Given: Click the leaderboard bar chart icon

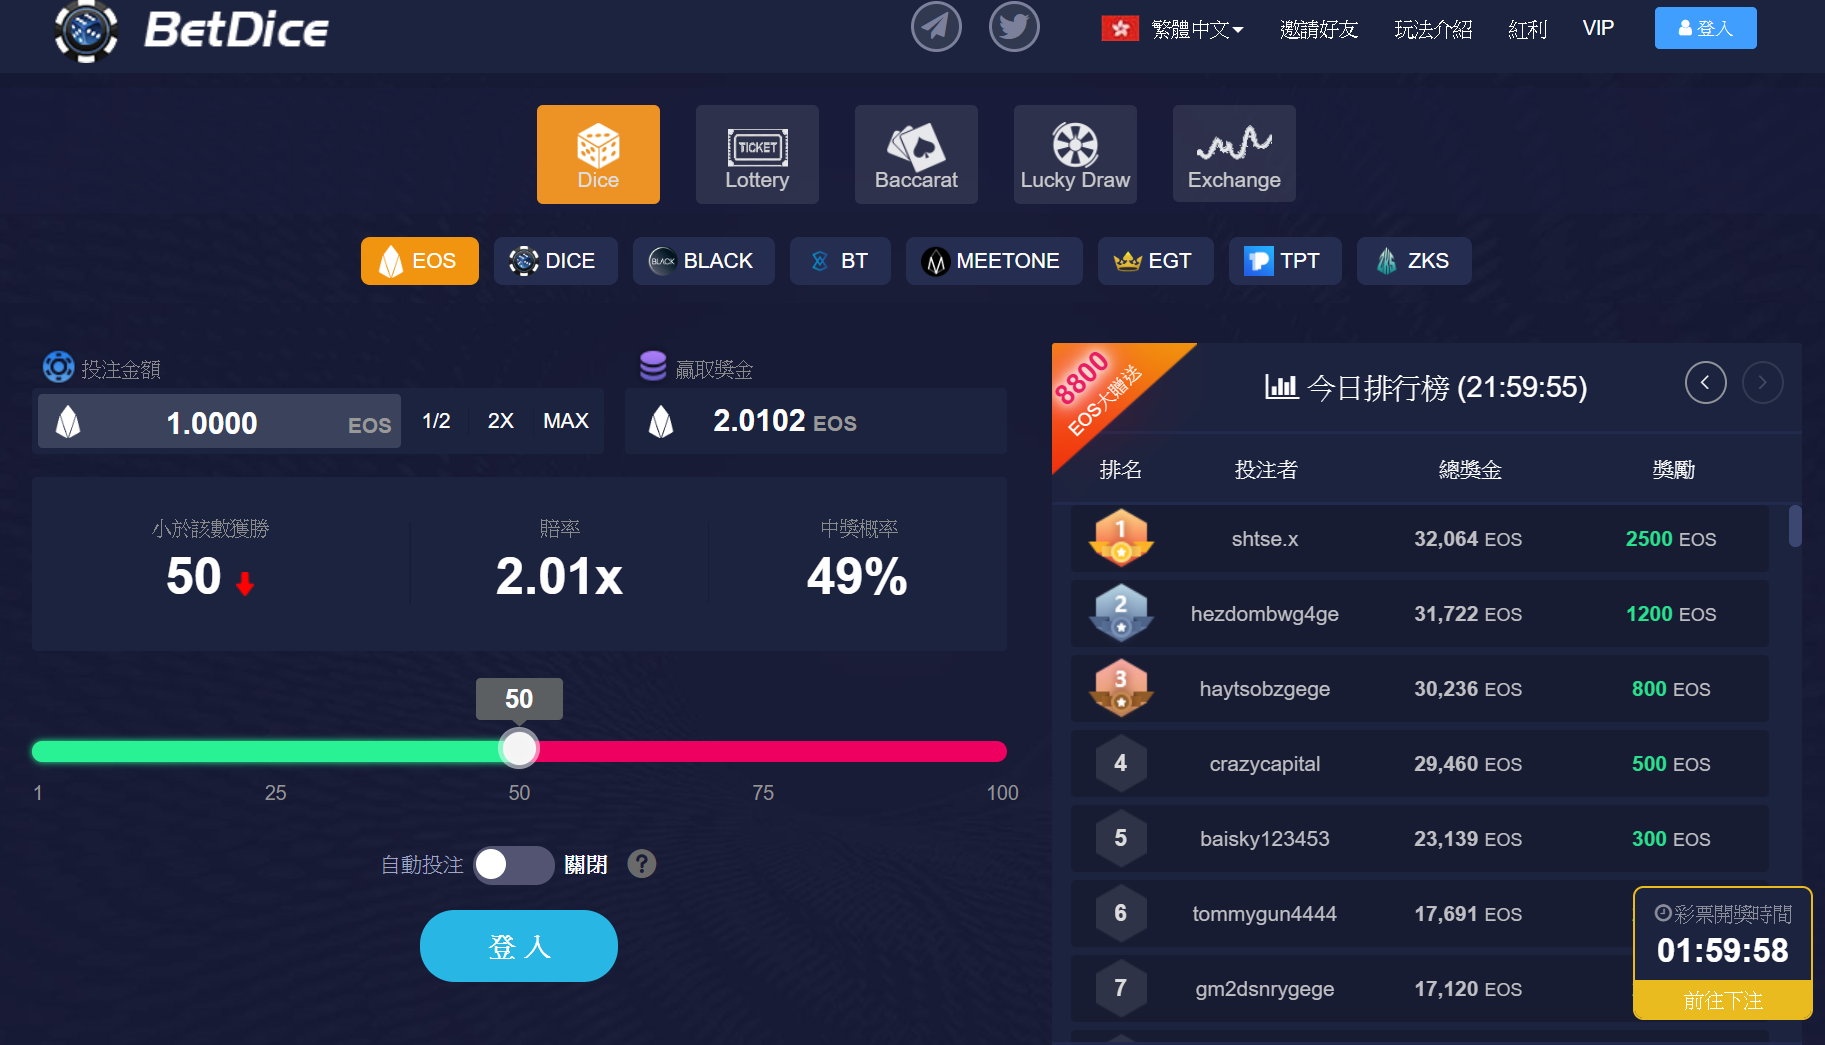Looking at the screenshot, I should 1281,386.
